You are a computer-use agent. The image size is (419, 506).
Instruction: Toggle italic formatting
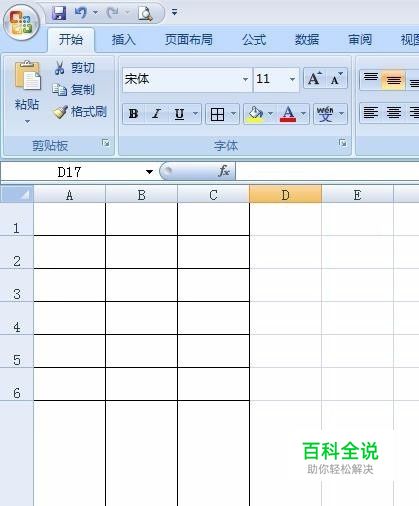156,114
